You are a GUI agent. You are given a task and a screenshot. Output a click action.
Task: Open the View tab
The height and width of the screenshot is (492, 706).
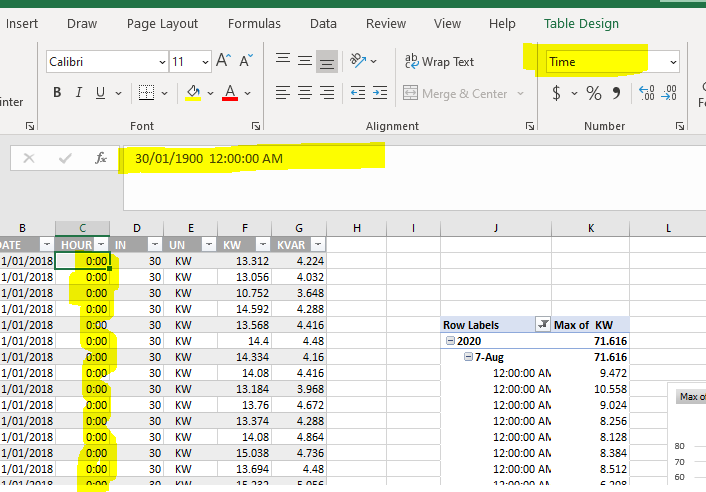pyautogui.click(x=447, y=23)
